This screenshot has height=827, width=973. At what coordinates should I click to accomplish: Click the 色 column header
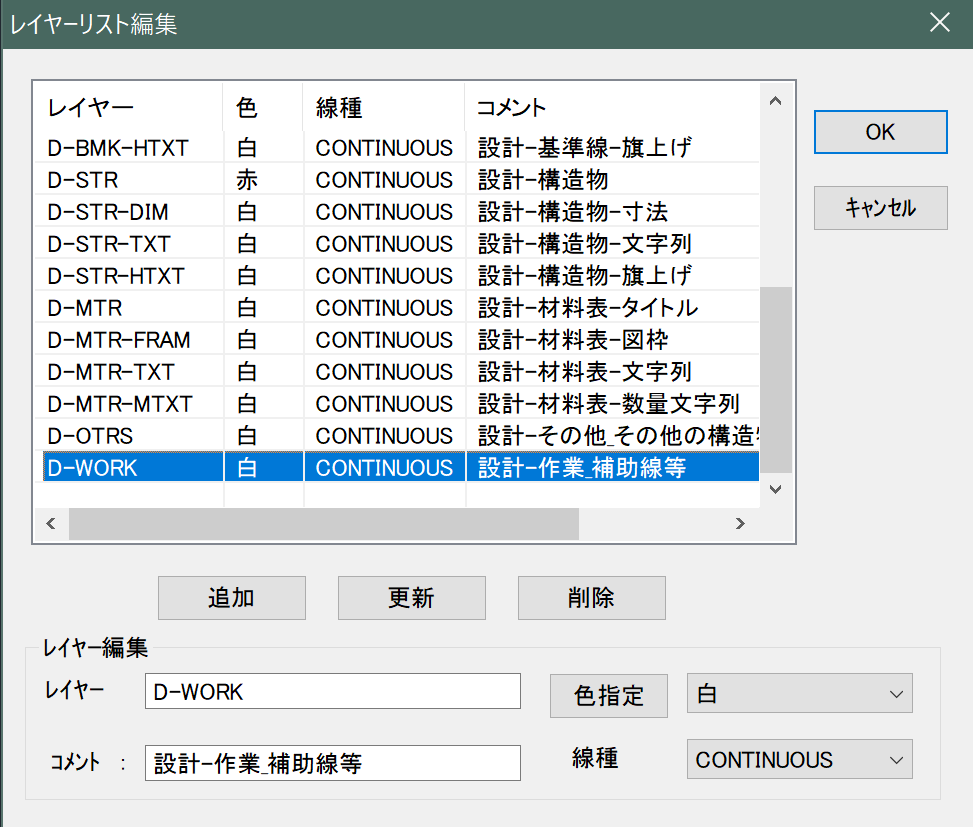263,108
